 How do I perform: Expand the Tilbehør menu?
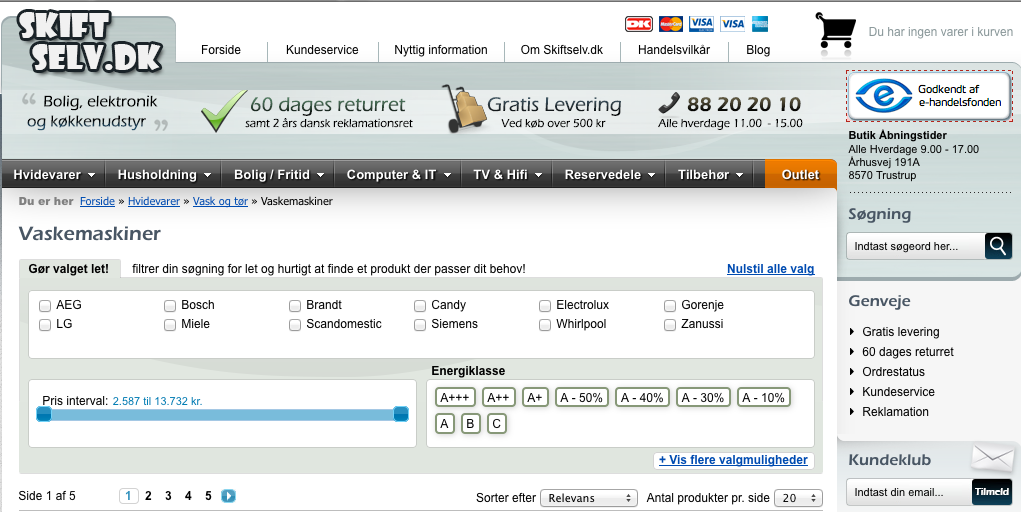pyautogui.click(x=710, y=175)
